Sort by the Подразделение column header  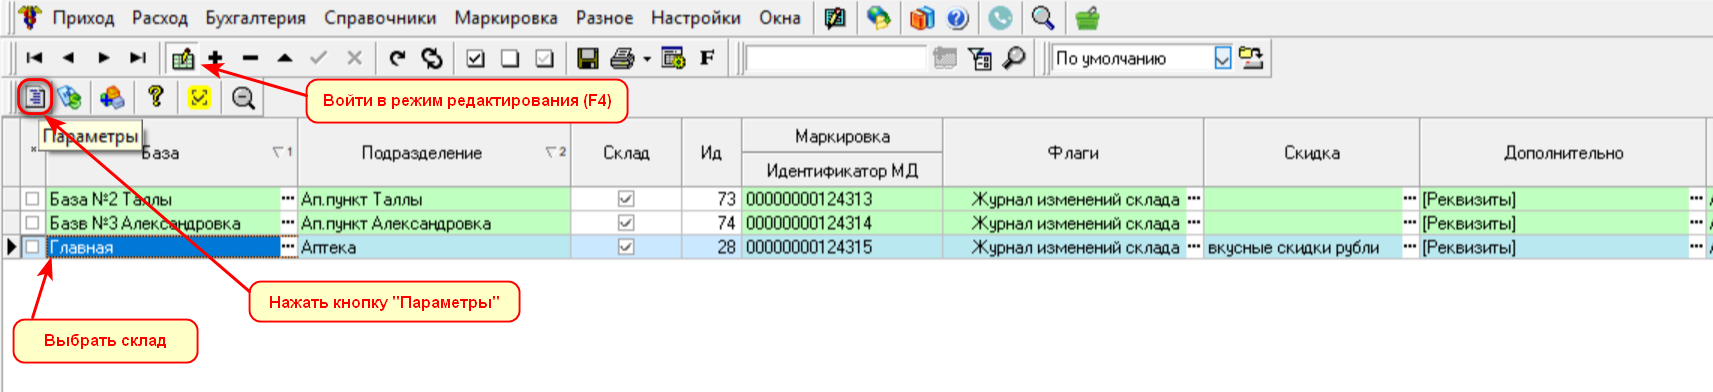point(434,153)
